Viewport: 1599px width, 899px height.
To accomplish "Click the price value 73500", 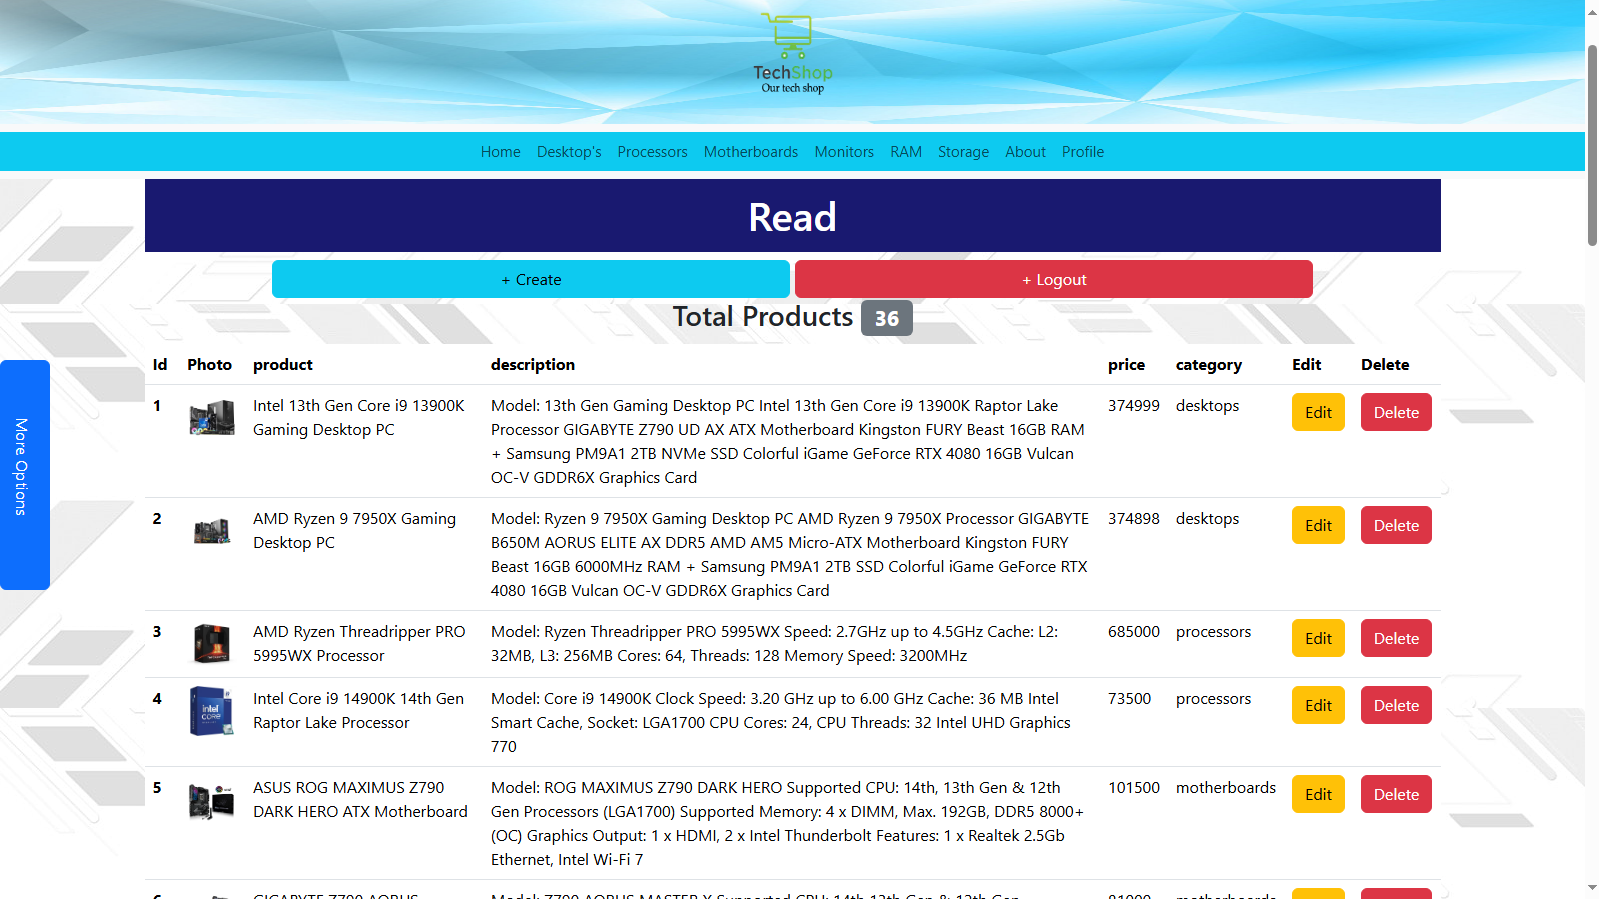I will coord(1129,698).
